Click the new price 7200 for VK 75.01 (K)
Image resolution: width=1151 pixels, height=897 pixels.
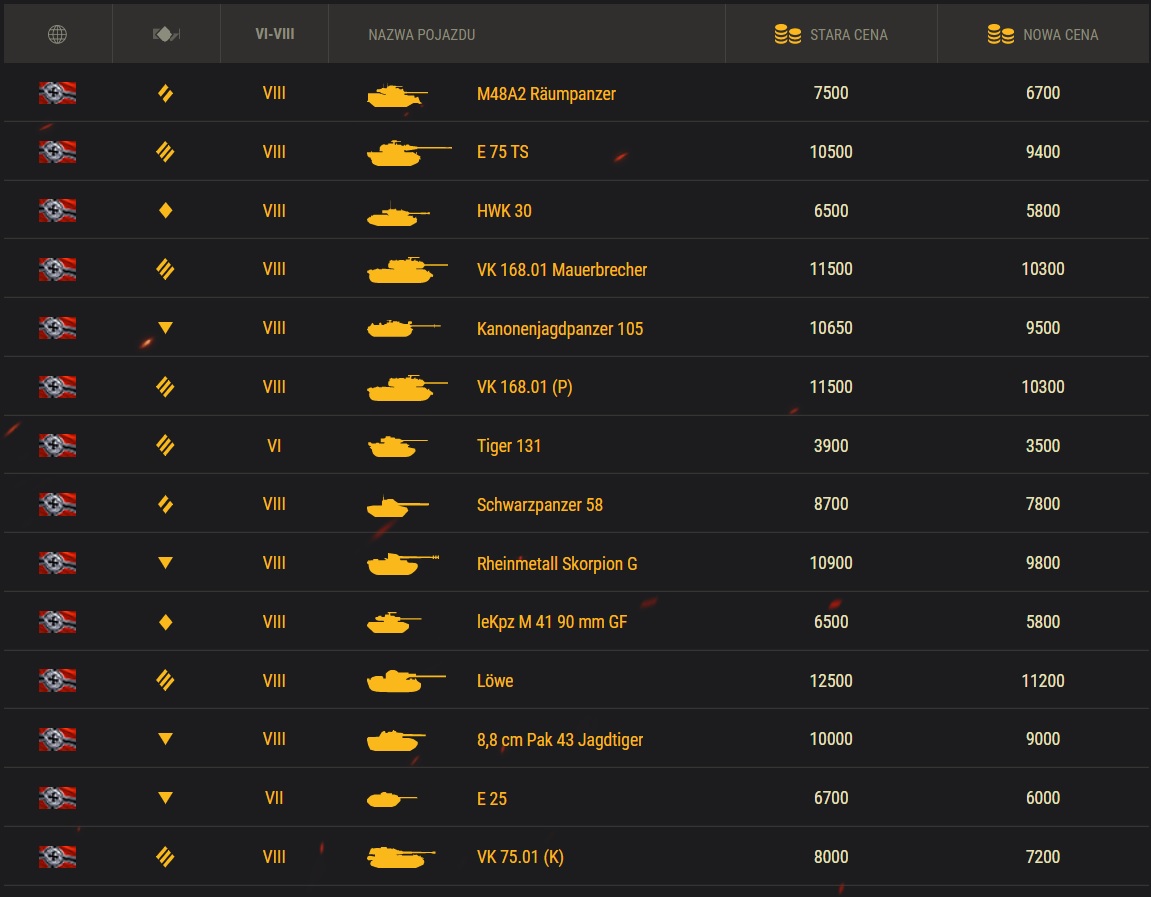1042,857
